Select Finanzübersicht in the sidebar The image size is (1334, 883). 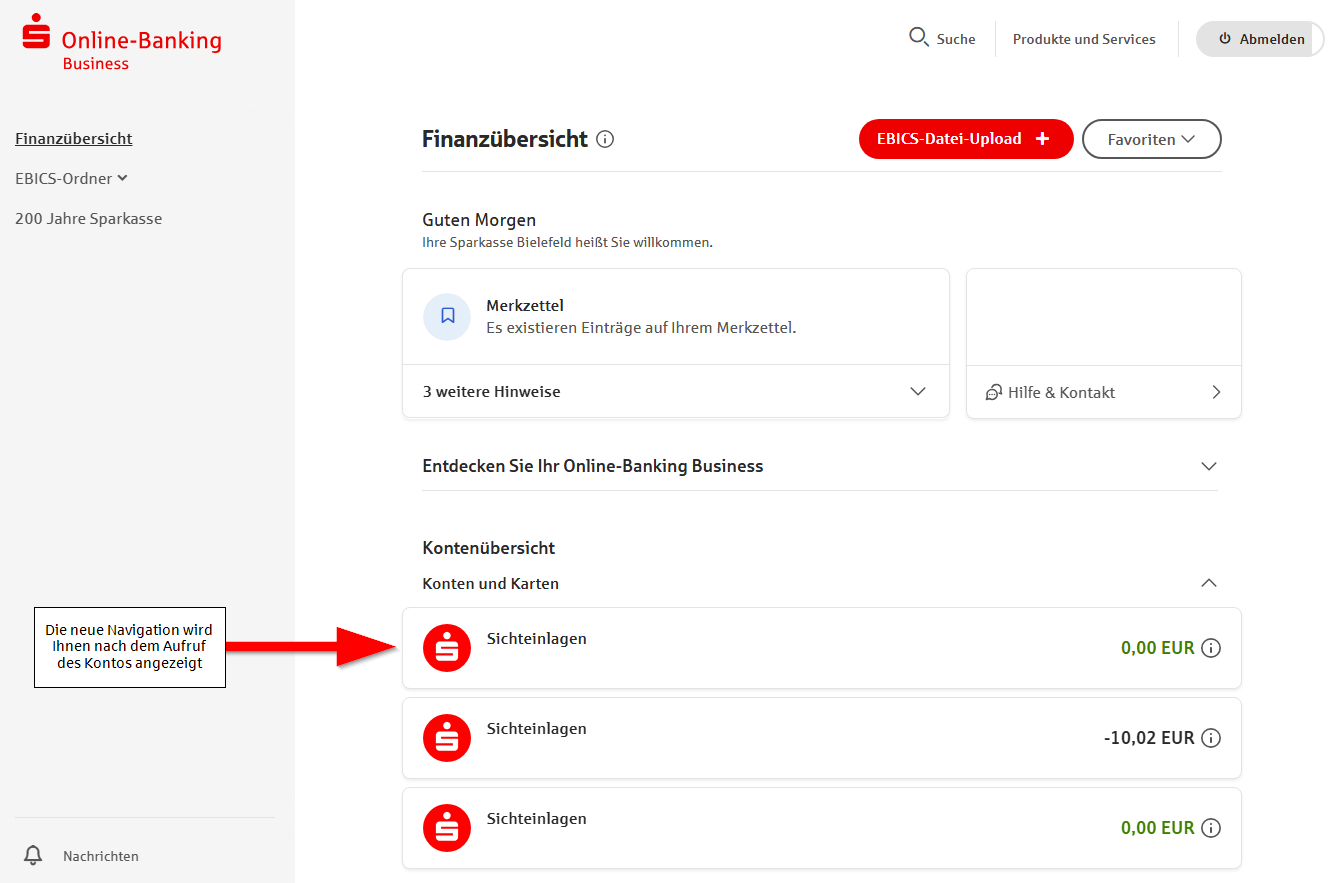(74, 138)
